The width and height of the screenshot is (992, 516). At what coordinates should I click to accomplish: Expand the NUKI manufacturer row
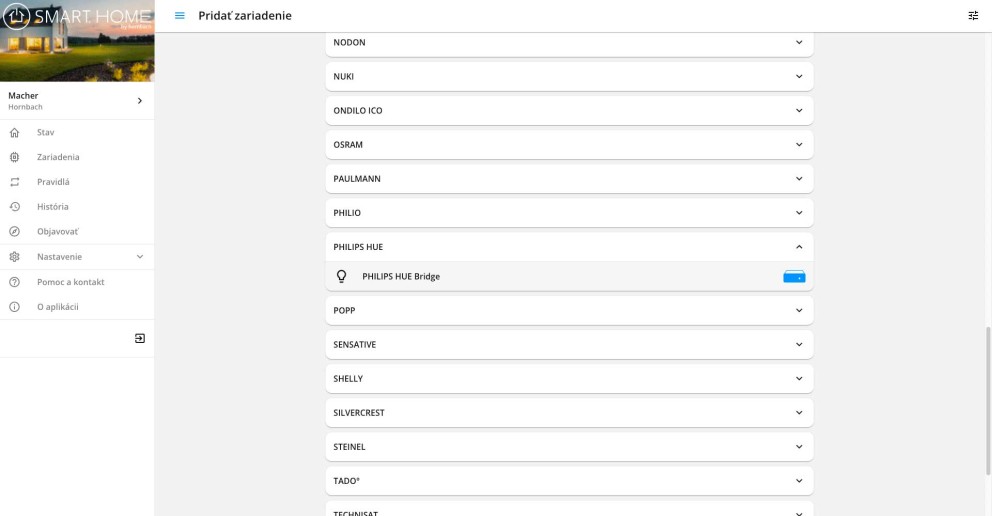[569, 76]
